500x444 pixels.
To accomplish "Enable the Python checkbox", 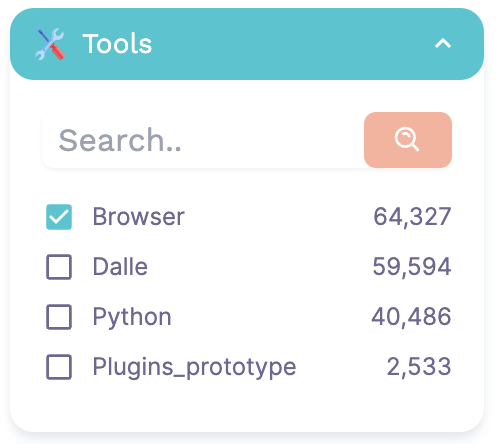I will pos(59,317).
